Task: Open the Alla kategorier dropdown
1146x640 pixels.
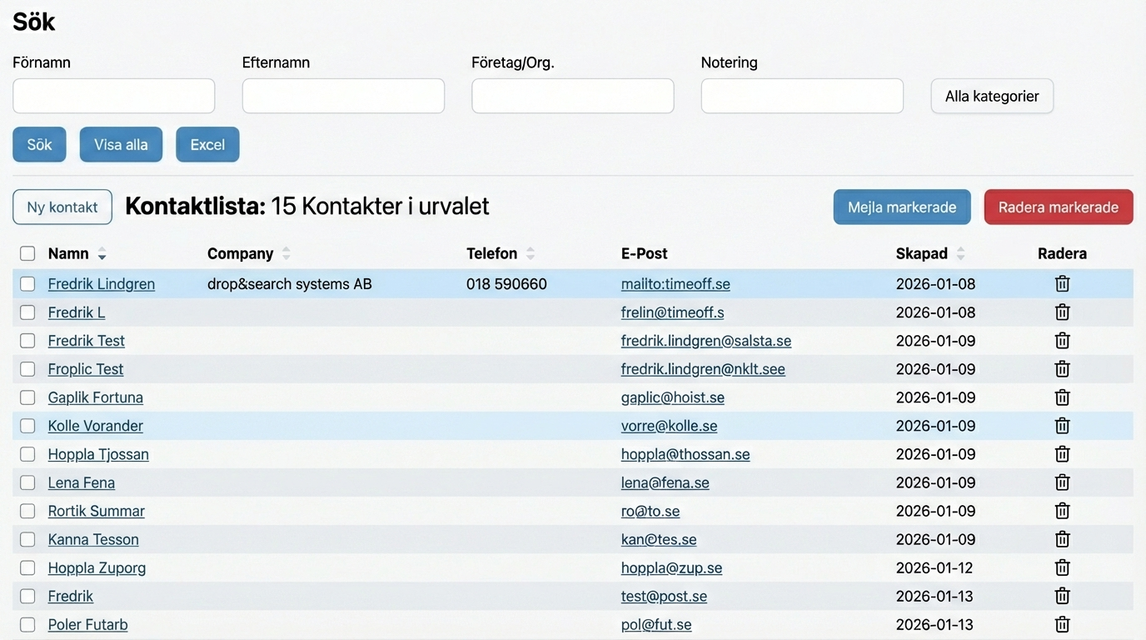Action: coord(991,96)
